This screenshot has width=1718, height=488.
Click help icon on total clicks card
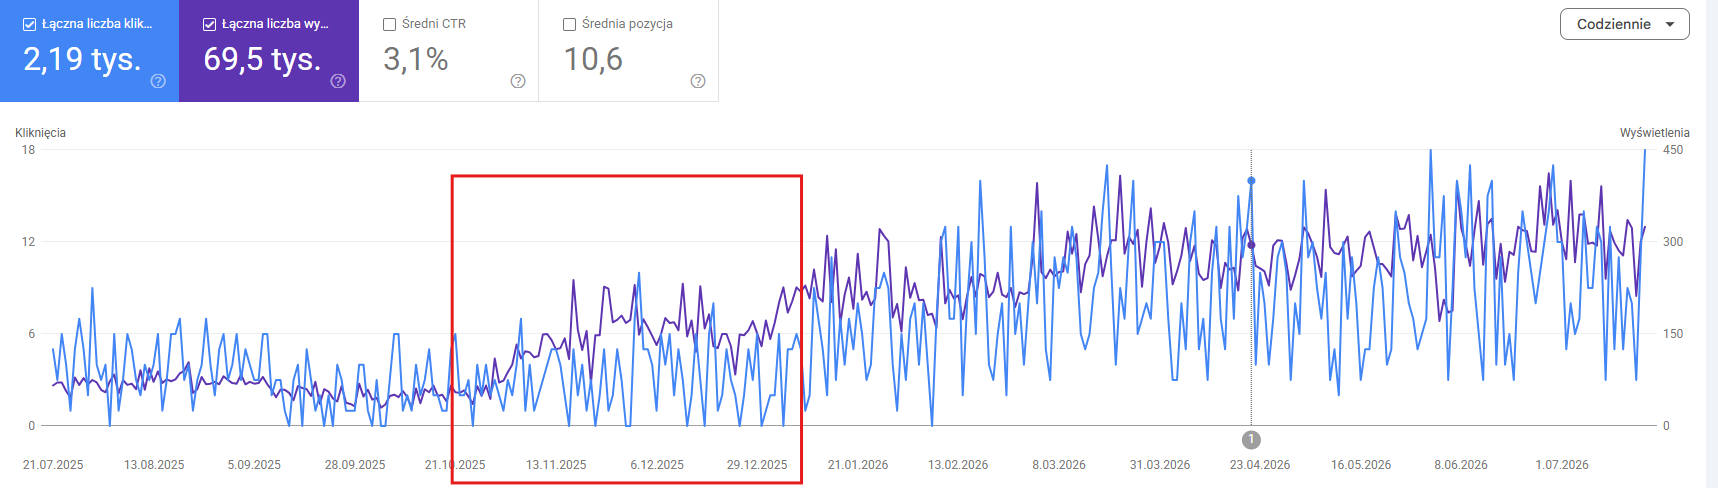point(158,81)
